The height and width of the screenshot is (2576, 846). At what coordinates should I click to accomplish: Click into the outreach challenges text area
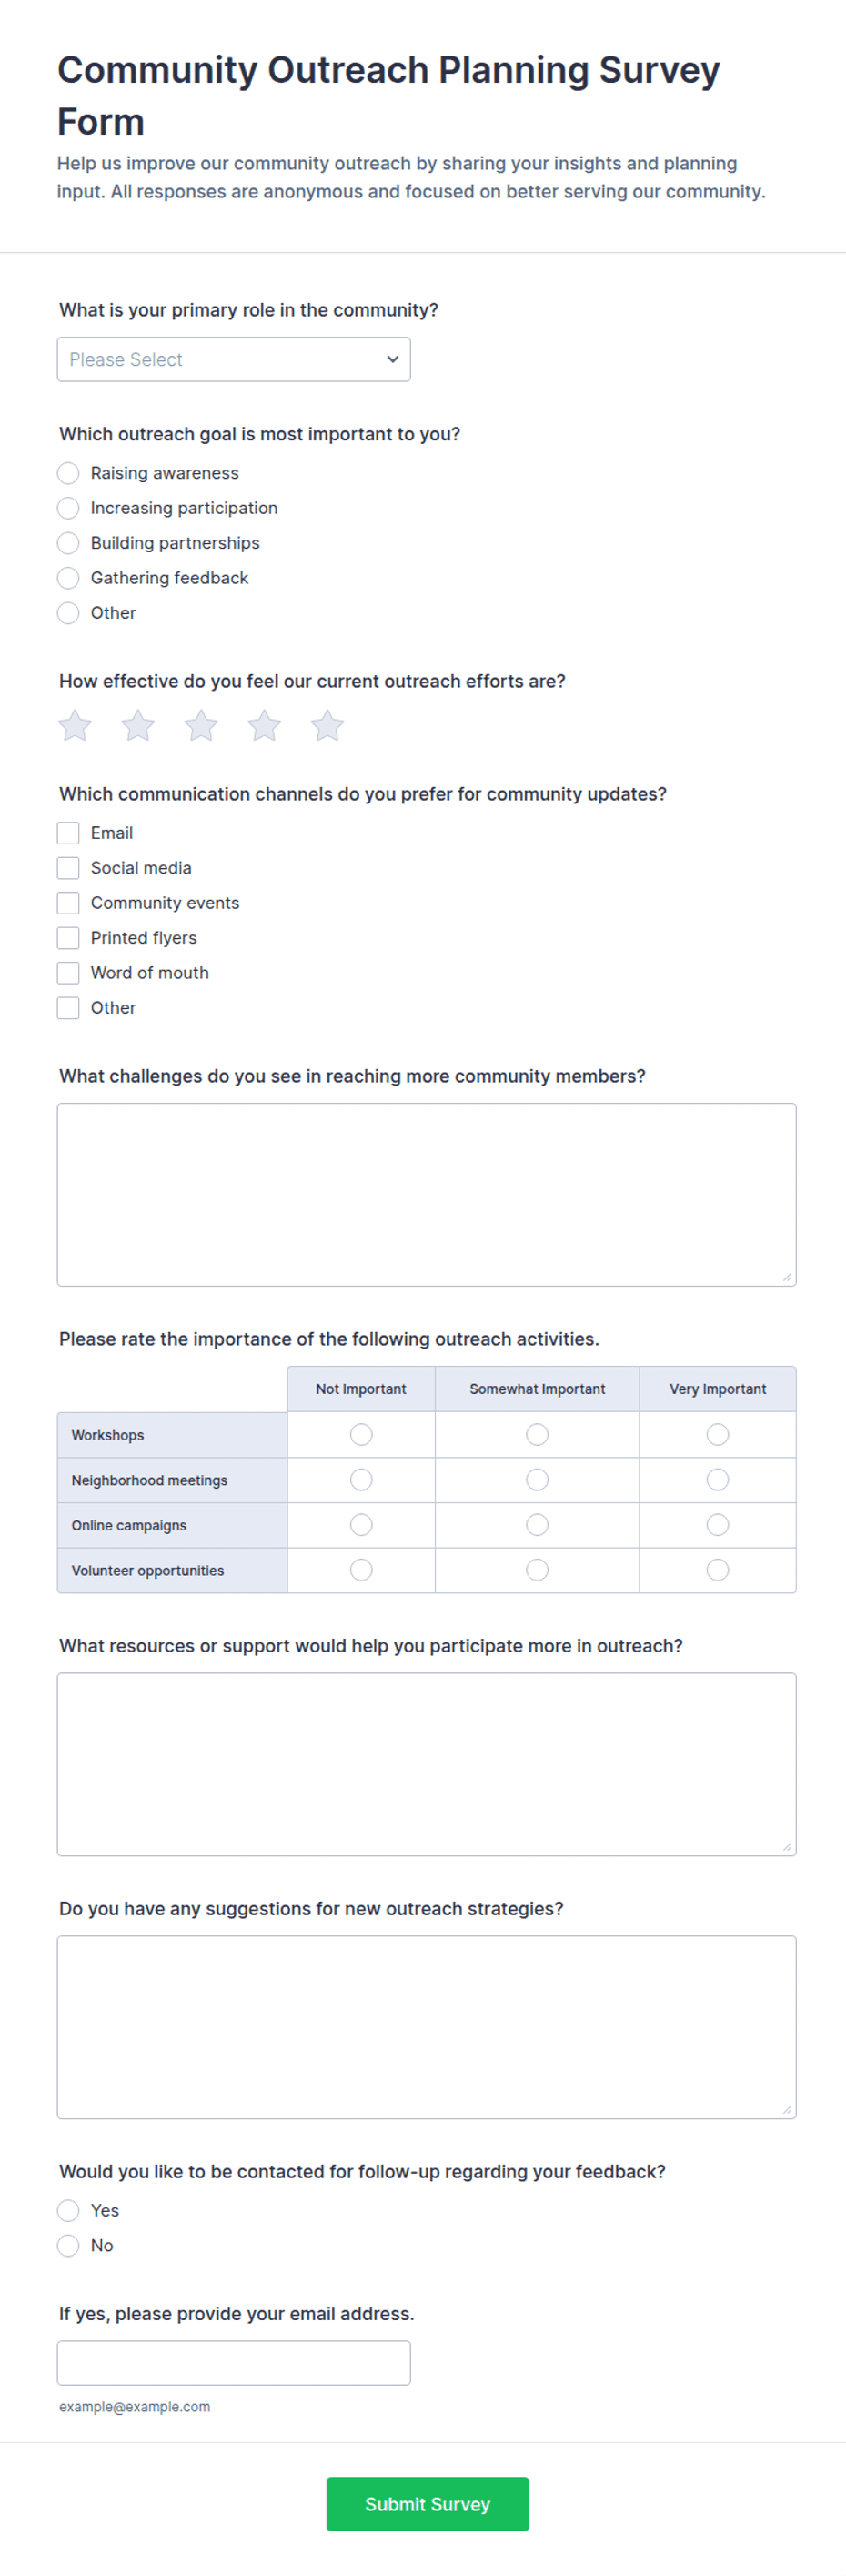(x=427, y=1195)
